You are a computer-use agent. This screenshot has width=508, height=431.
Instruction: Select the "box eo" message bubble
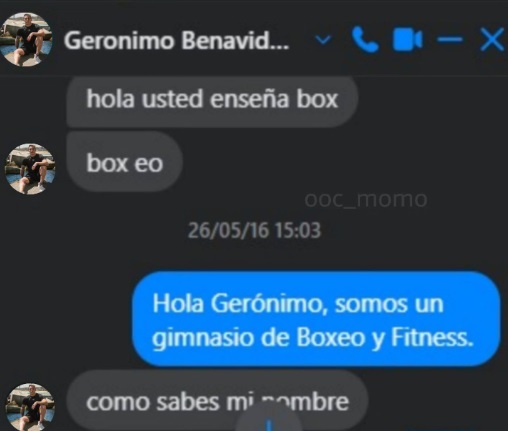click(x=124, y=162)
